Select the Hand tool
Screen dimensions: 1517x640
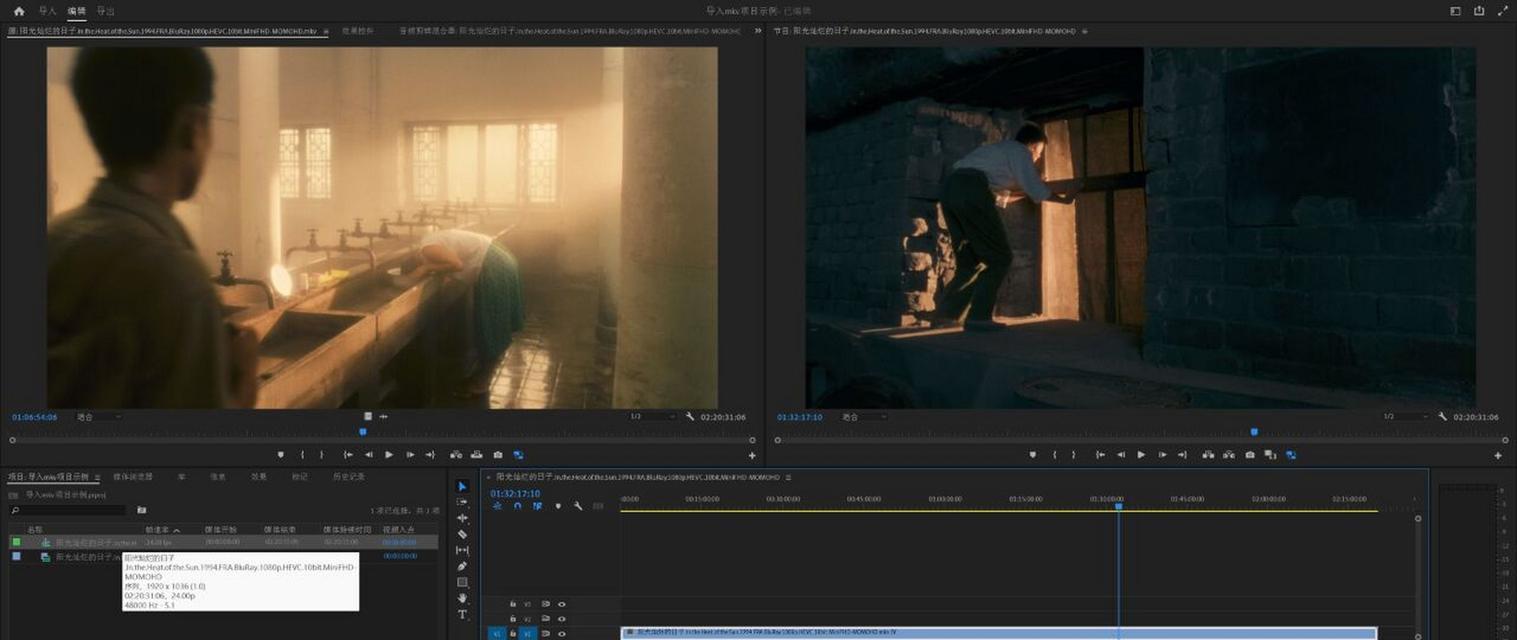click(x=462, y=598)
